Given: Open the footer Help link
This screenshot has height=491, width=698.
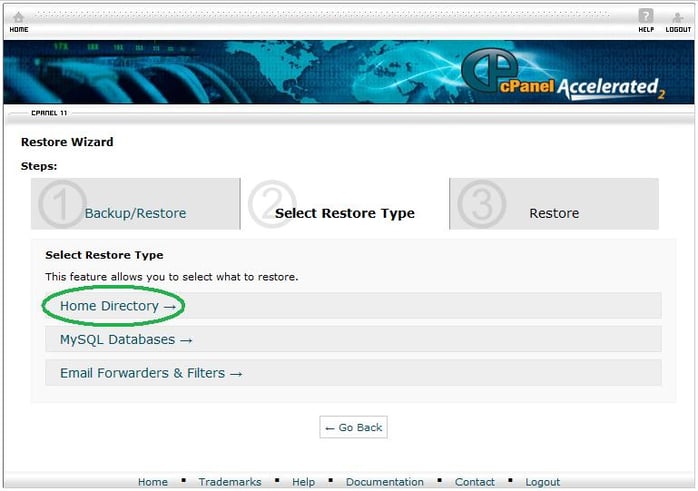Looking at the screenshot, I should (x=303, y=482).
